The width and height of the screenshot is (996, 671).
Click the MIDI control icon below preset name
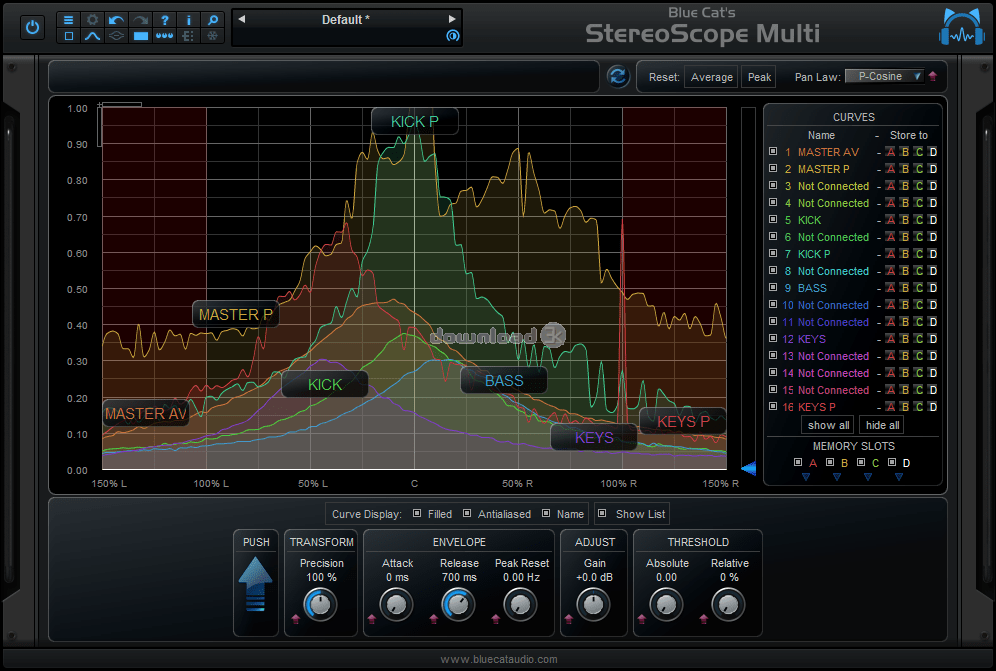click(452, 36)
